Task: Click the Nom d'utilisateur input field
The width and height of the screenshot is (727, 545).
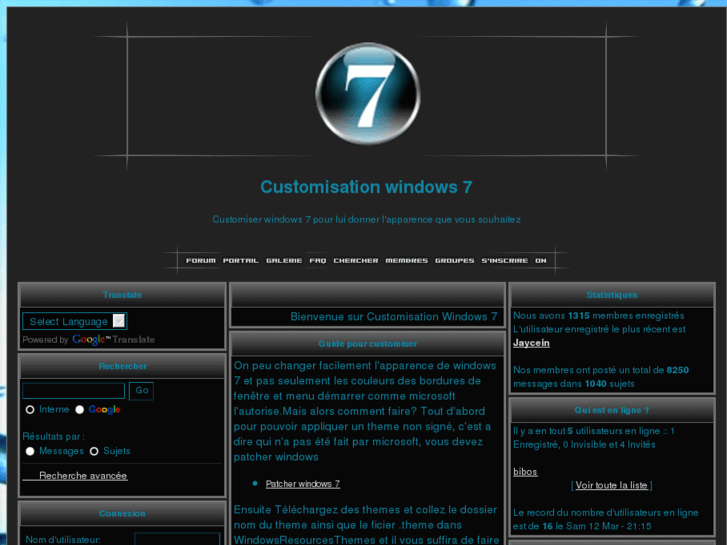Action: click(x=177, y=539)
